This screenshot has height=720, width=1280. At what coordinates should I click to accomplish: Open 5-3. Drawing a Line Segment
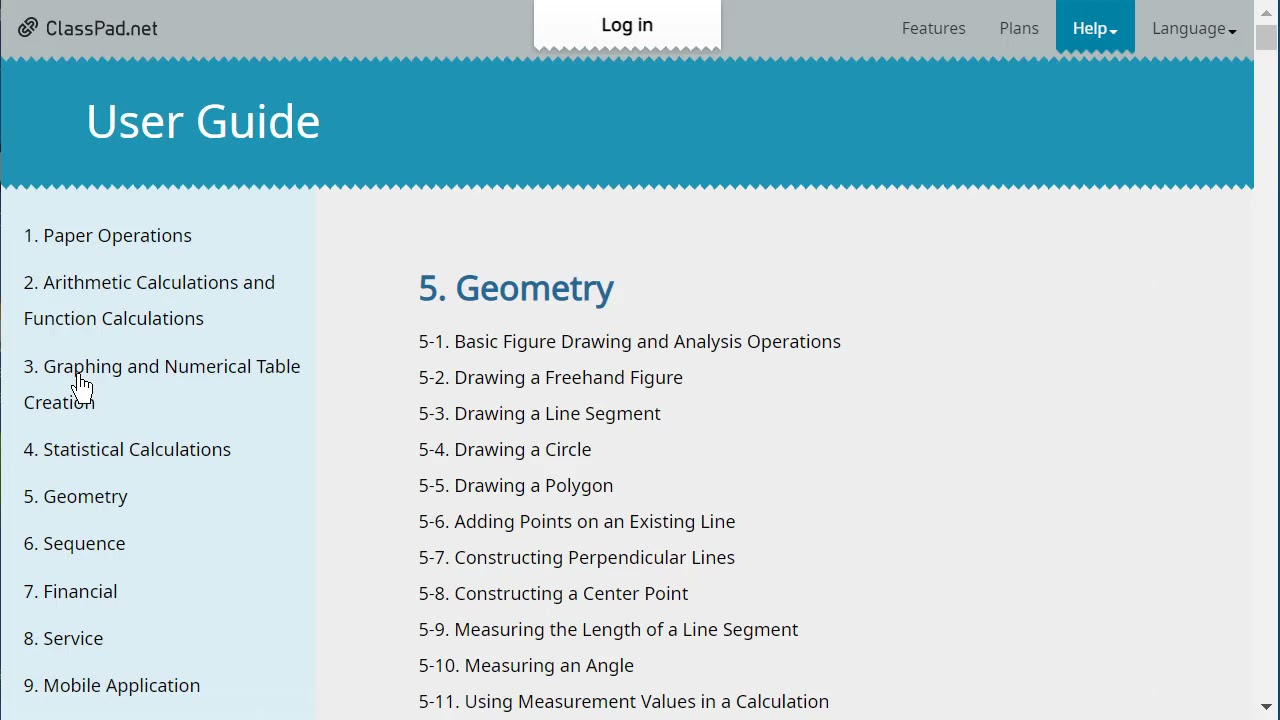click(540, 413)
